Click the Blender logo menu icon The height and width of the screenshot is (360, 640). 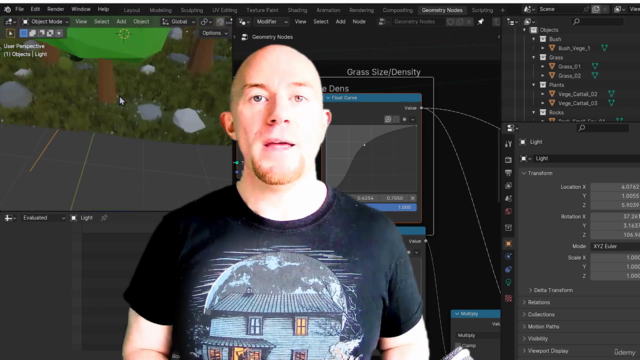point(7,9)
